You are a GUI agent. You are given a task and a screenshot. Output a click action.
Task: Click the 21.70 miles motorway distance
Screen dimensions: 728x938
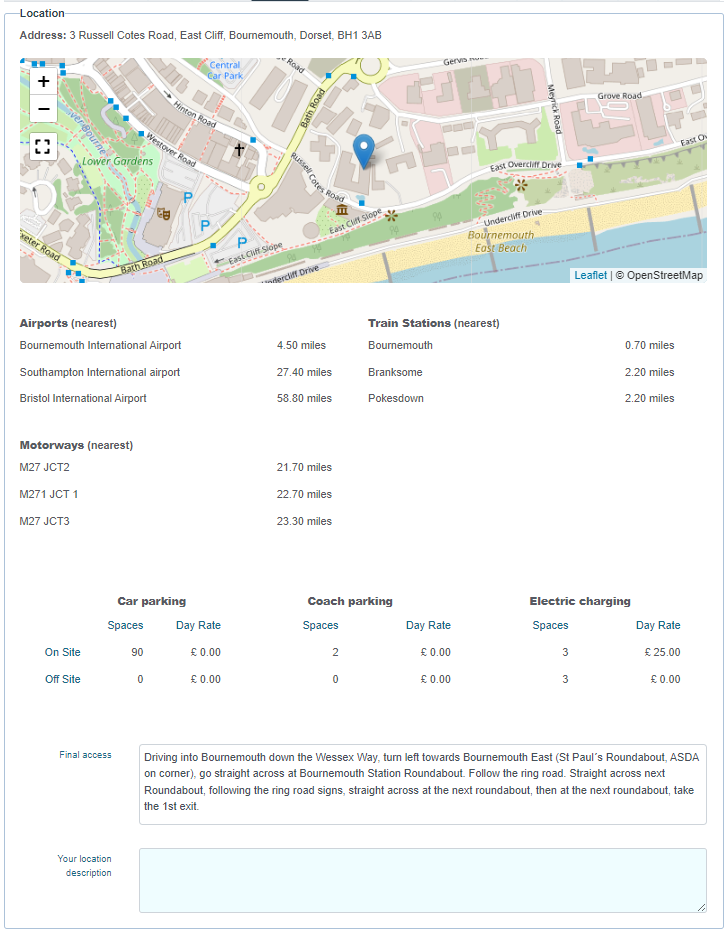pos(304,467)
